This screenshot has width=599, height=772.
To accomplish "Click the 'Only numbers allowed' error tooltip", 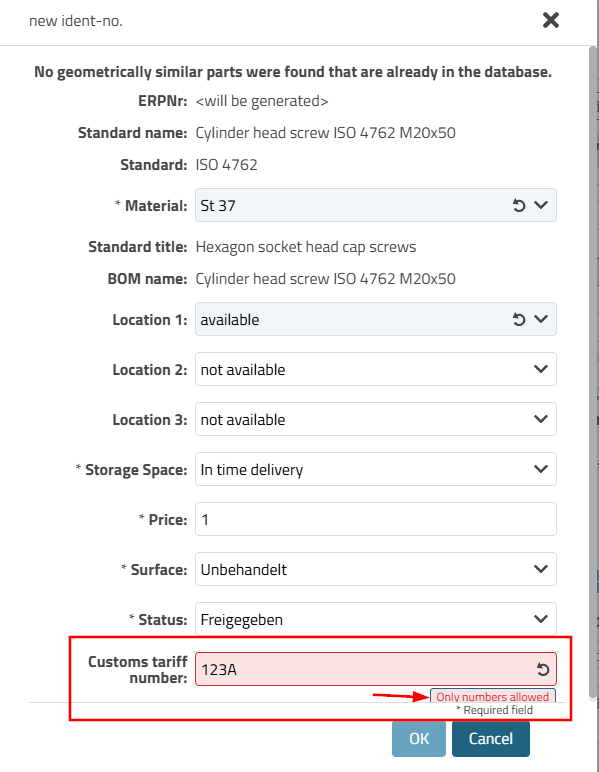I will [493, 696].
